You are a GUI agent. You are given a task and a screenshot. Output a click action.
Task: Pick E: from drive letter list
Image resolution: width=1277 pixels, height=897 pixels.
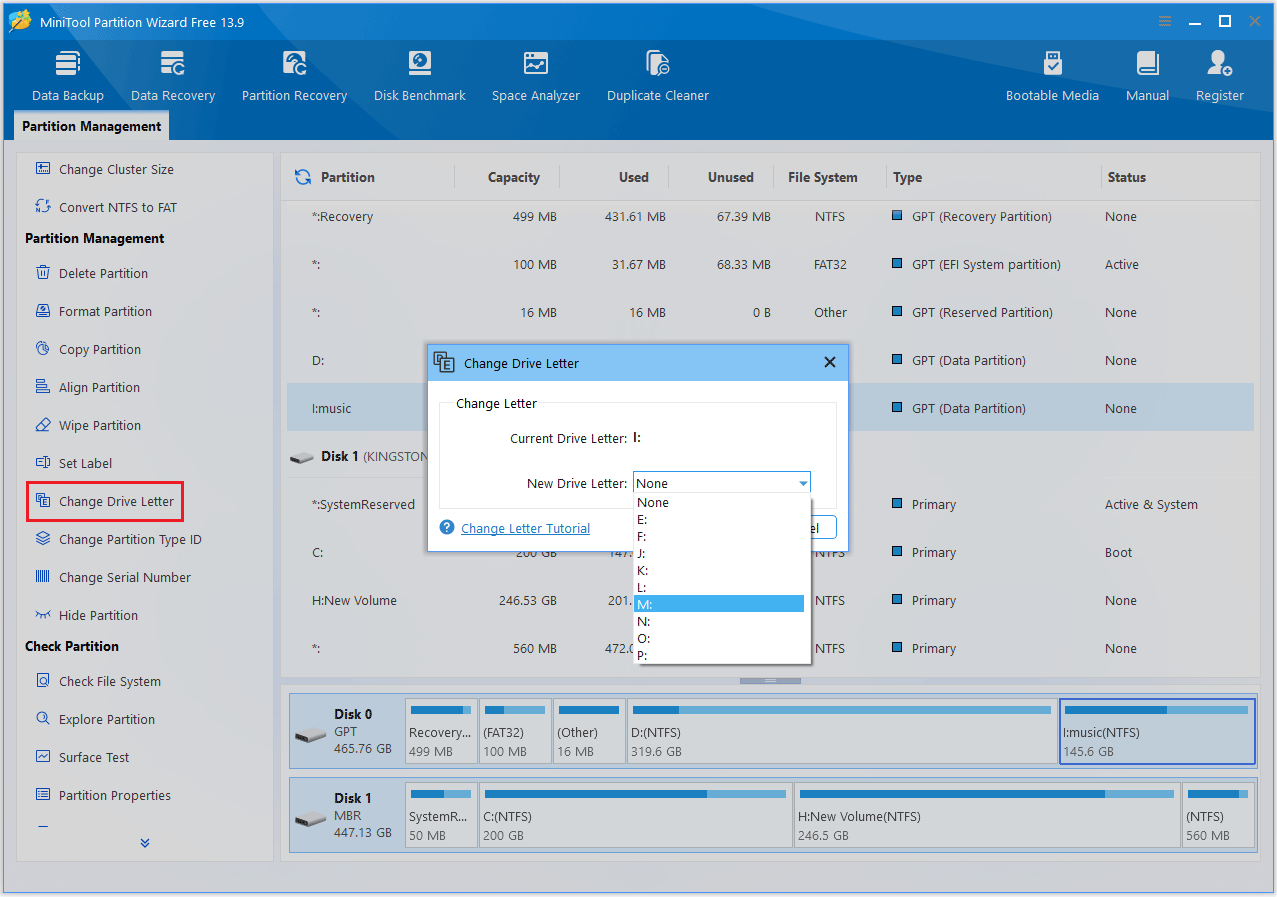719,520
